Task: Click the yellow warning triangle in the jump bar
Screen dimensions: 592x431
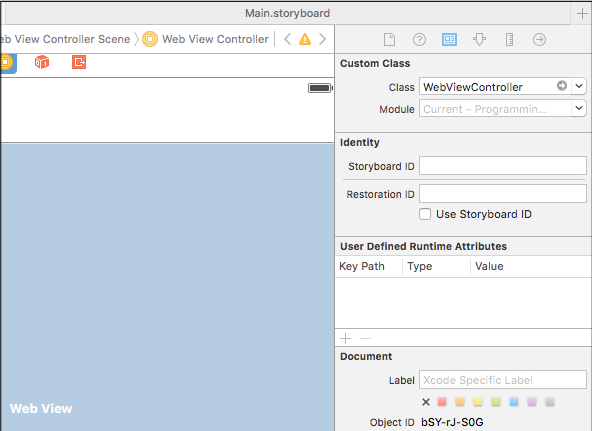Action: pyautogui.click(x=305, y=39)
